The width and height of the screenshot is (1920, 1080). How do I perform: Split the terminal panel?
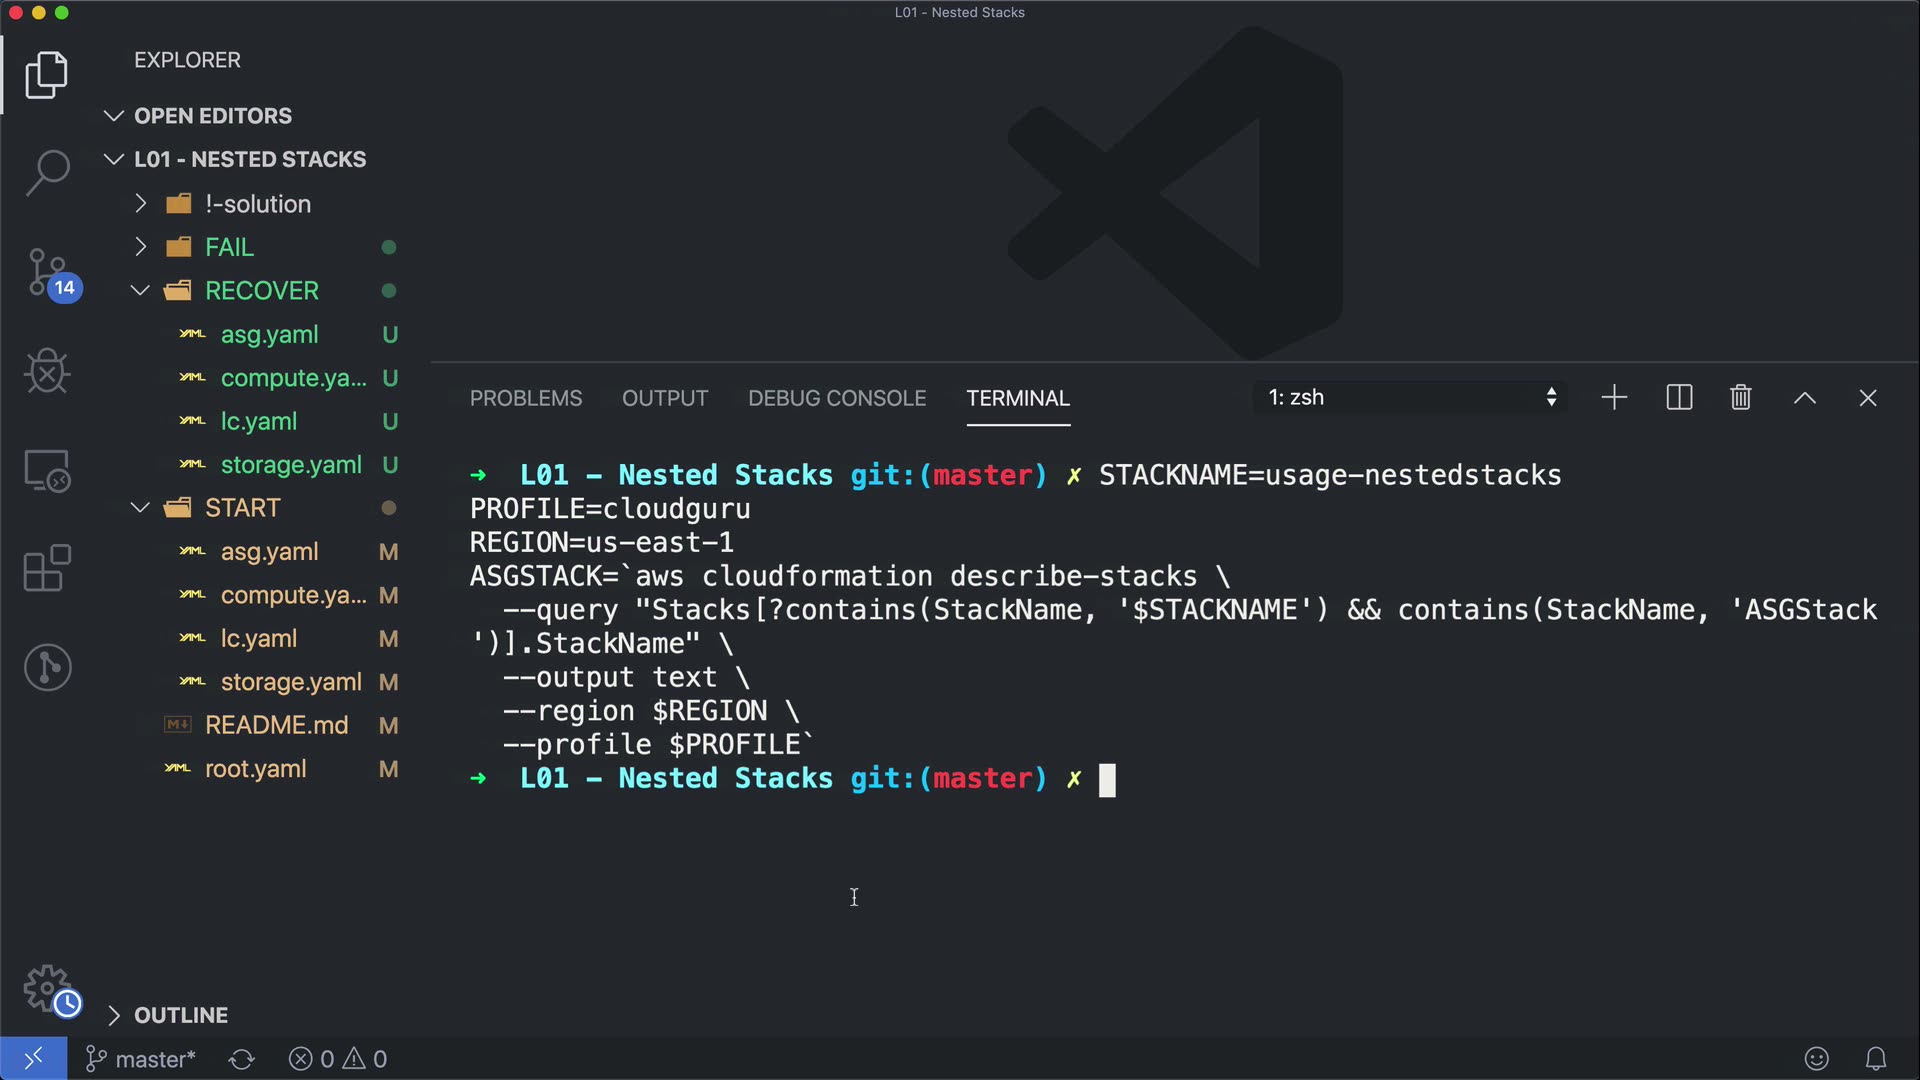pos(1679,398)
